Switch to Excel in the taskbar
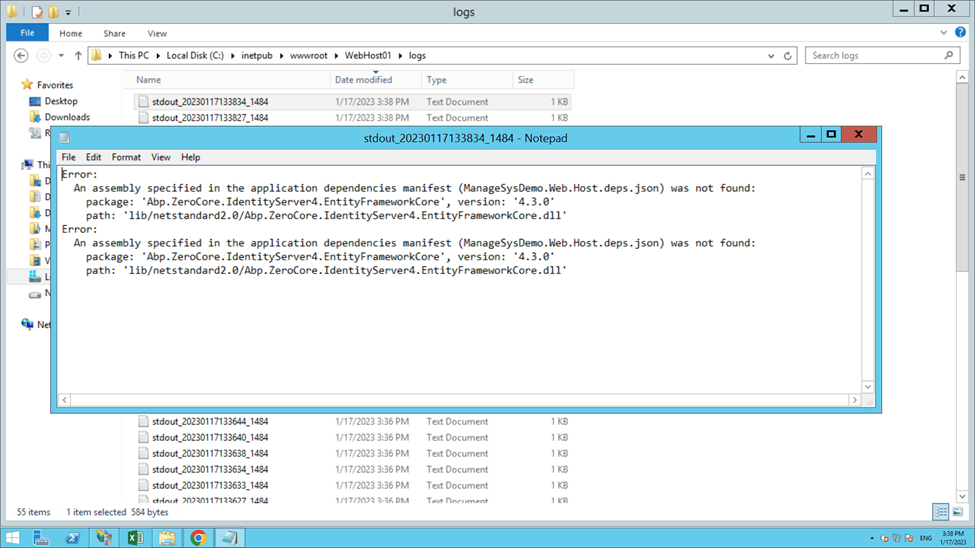Viewport: 975px width, 548px height. pyautogui.click(x=135, y=537)
